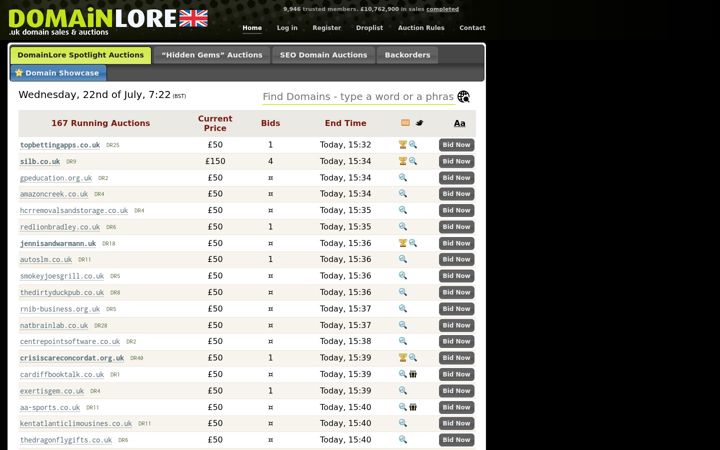Click the End Time column header
Screen dimensions: 720x450
(345, 123)
